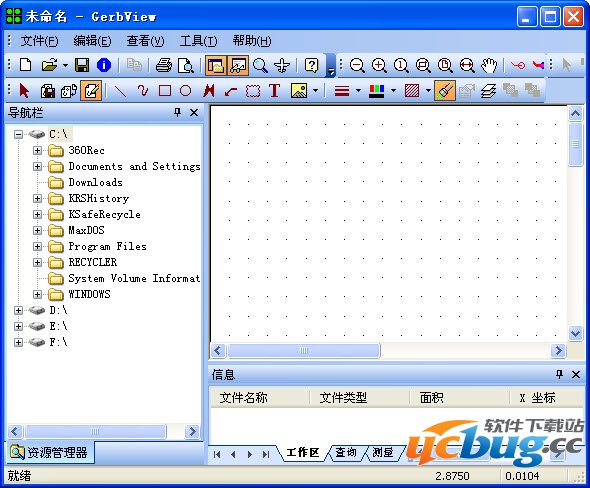Save using the floppy disk icon
This screenshot has height=488, width=590.
82,65
